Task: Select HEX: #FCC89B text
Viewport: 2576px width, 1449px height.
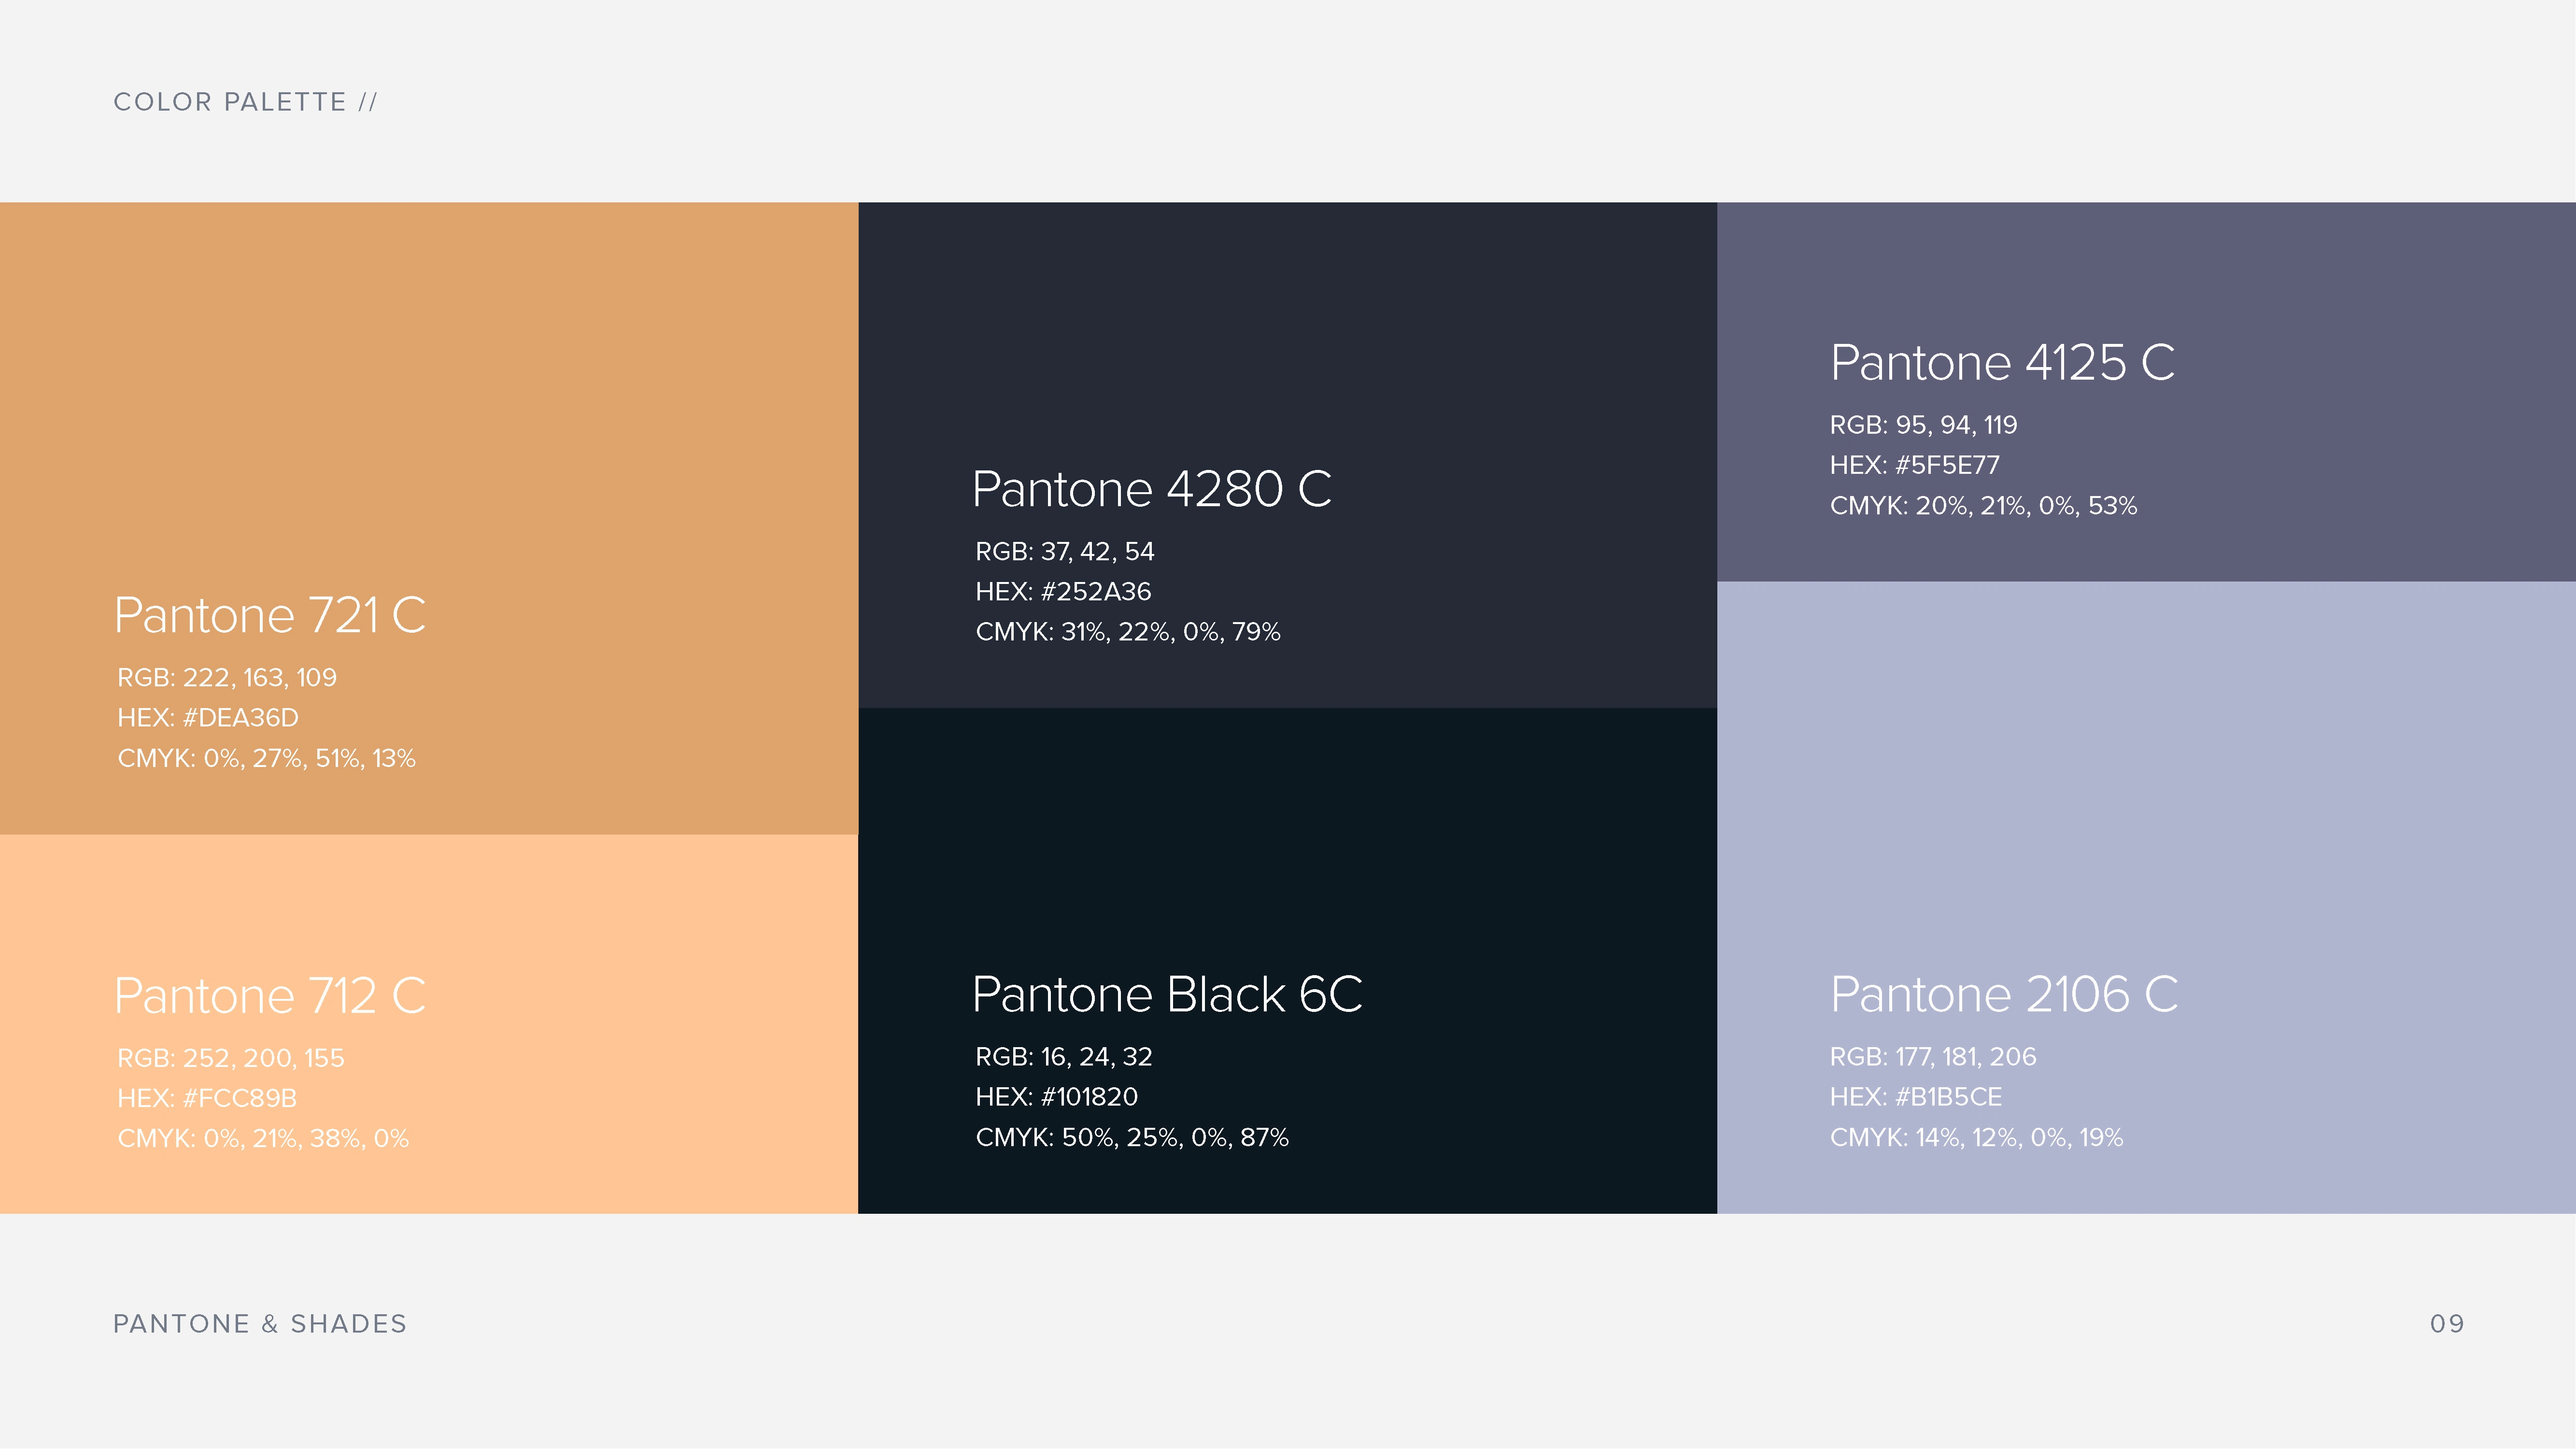Action: pos(207,1098)
